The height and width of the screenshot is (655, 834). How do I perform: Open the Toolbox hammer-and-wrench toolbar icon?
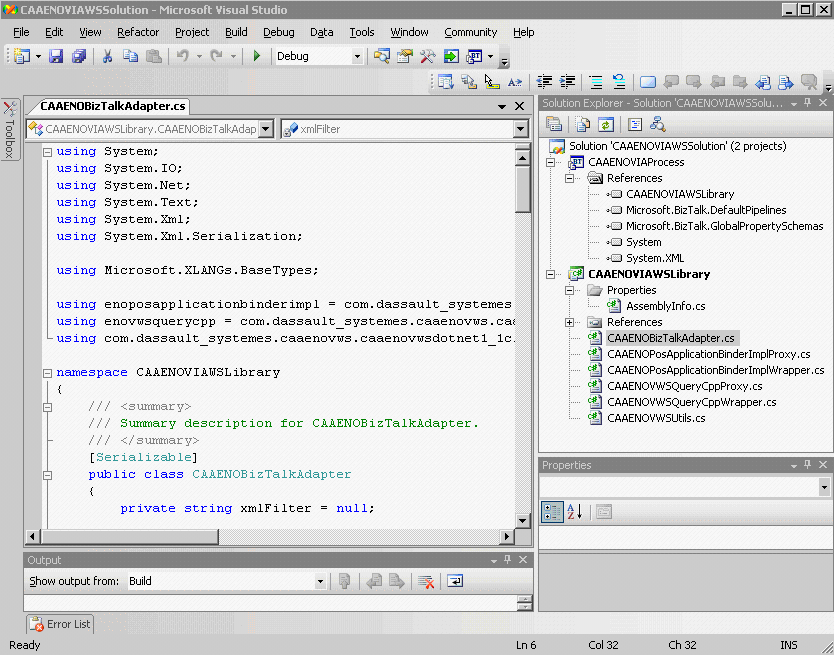click(428, 56)
